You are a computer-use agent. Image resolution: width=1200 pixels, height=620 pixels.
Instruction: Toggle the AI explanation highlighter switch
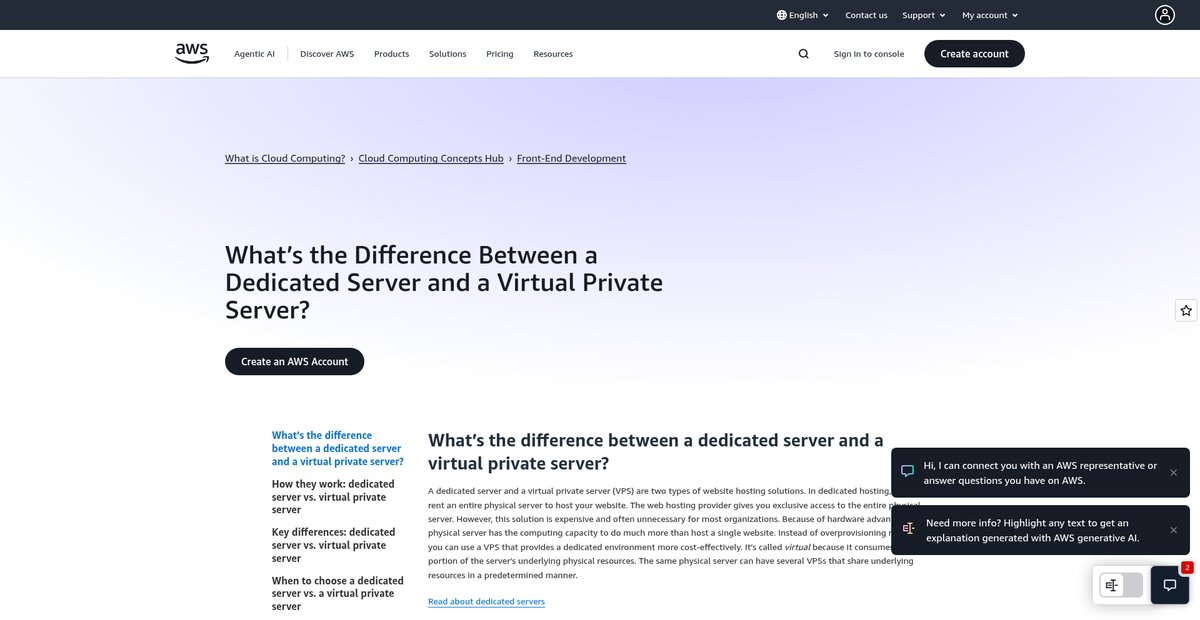(x=1120, y=585)
